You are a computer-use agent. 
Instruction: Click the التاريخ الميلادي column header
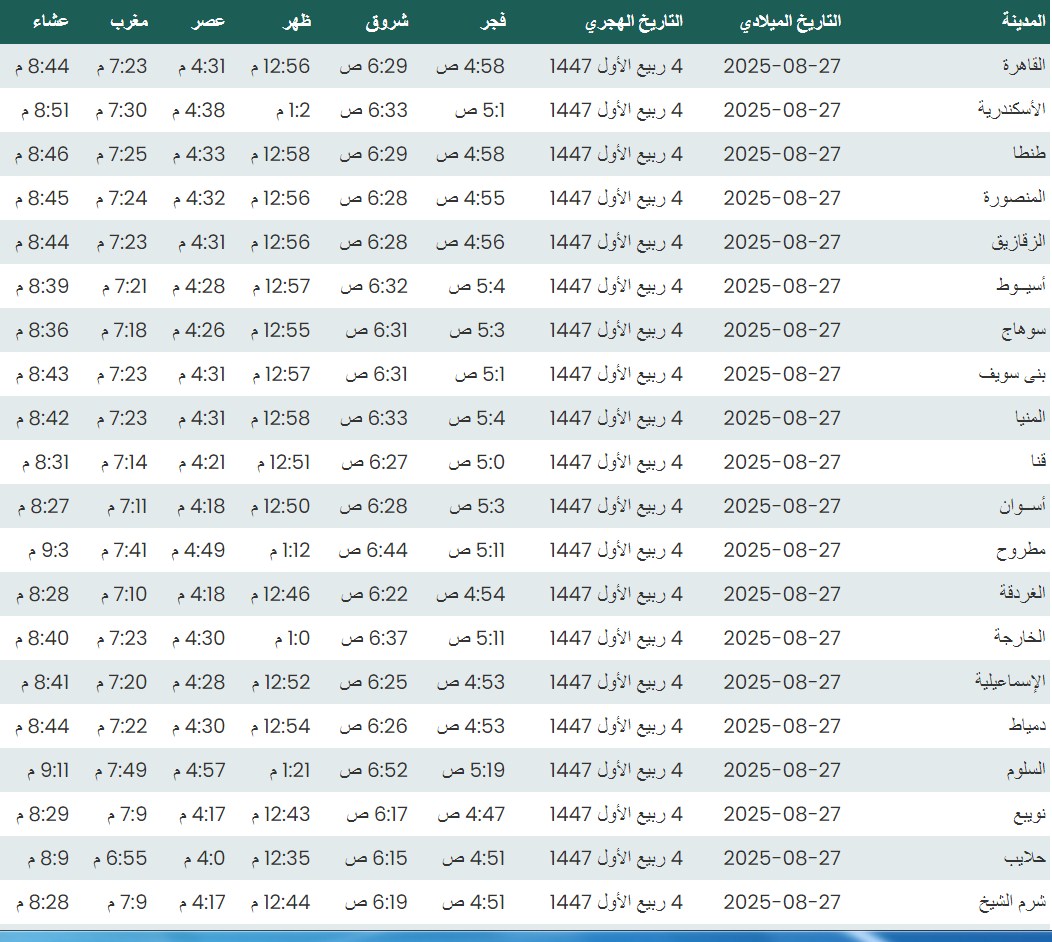click(x=789, y=21)
